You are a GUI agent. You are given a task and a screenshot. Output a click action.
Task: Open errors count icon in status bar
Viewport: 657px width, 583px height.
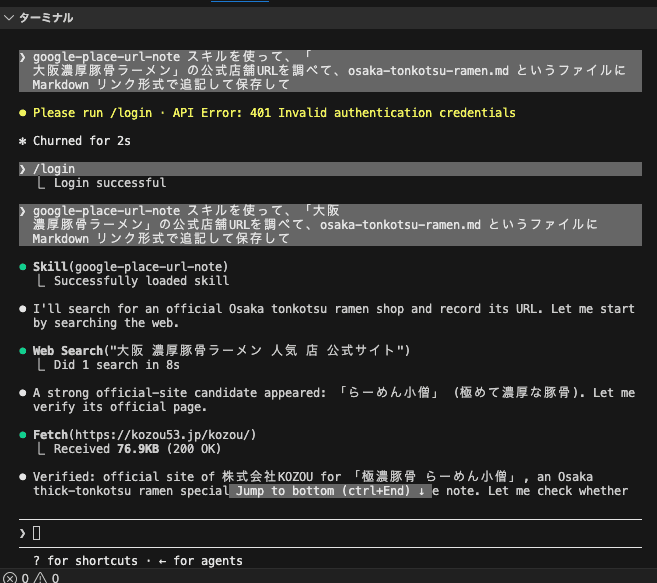click(x=10, y=578)
